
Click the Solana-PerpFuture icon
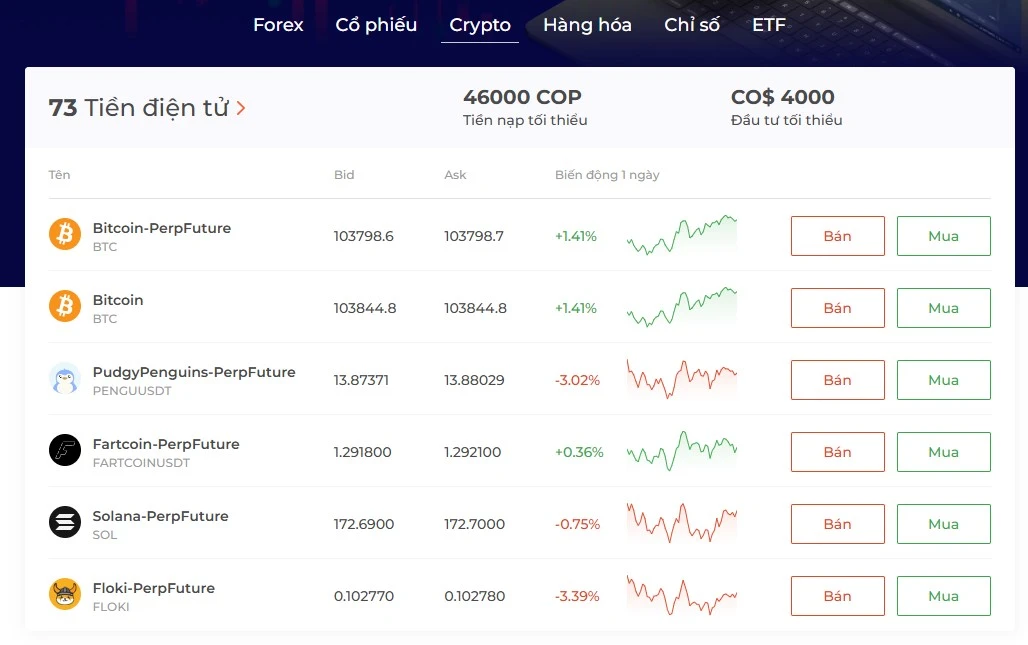pos(65,523)
